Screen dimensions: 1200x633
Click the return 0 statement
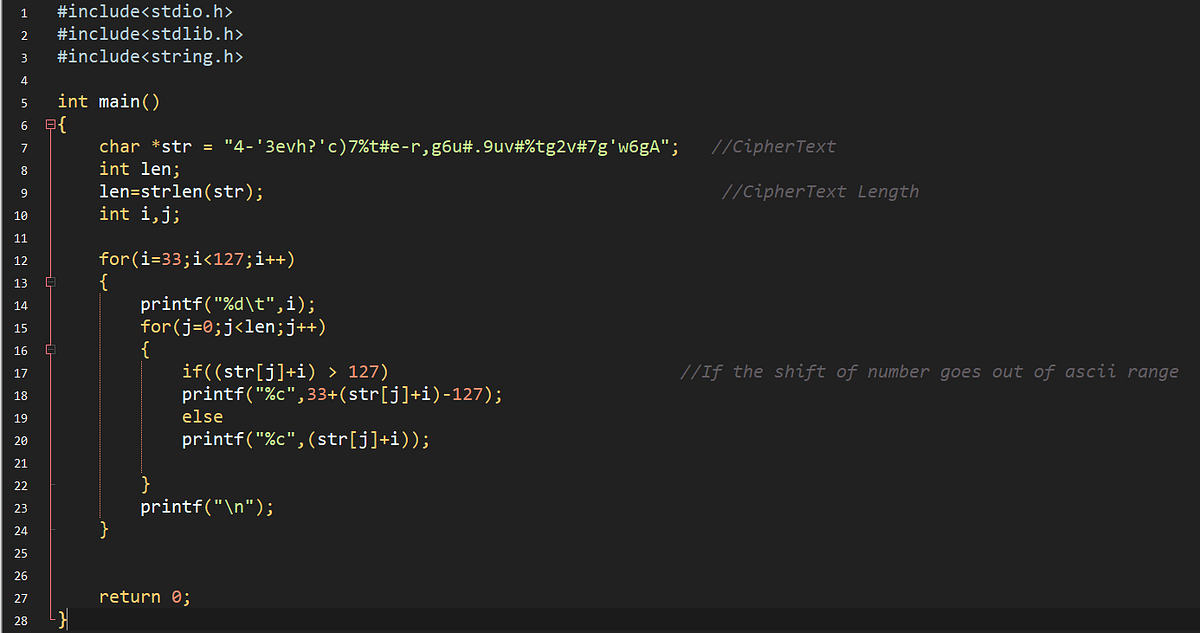click(145, 596)
